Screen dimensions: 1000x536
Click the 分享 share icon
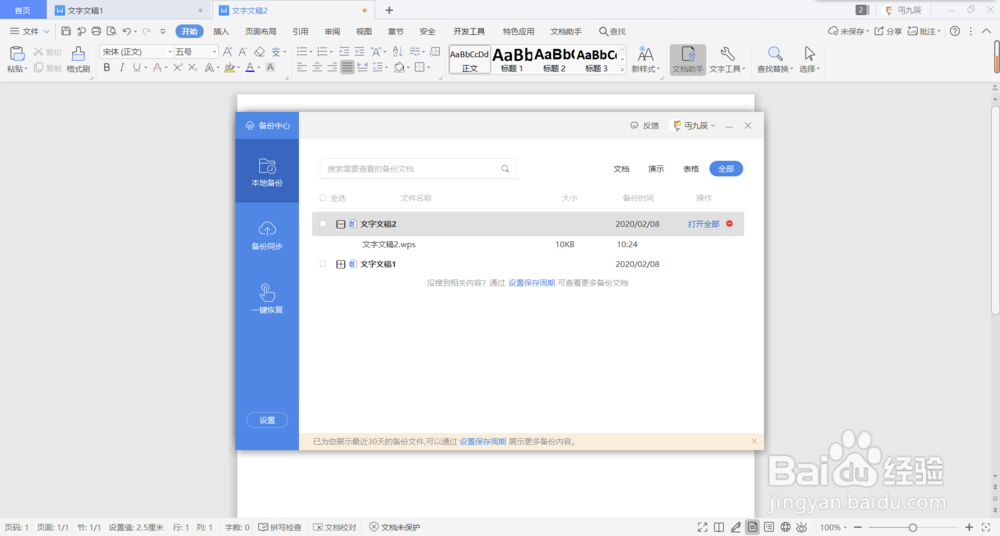tap(888, 31)
